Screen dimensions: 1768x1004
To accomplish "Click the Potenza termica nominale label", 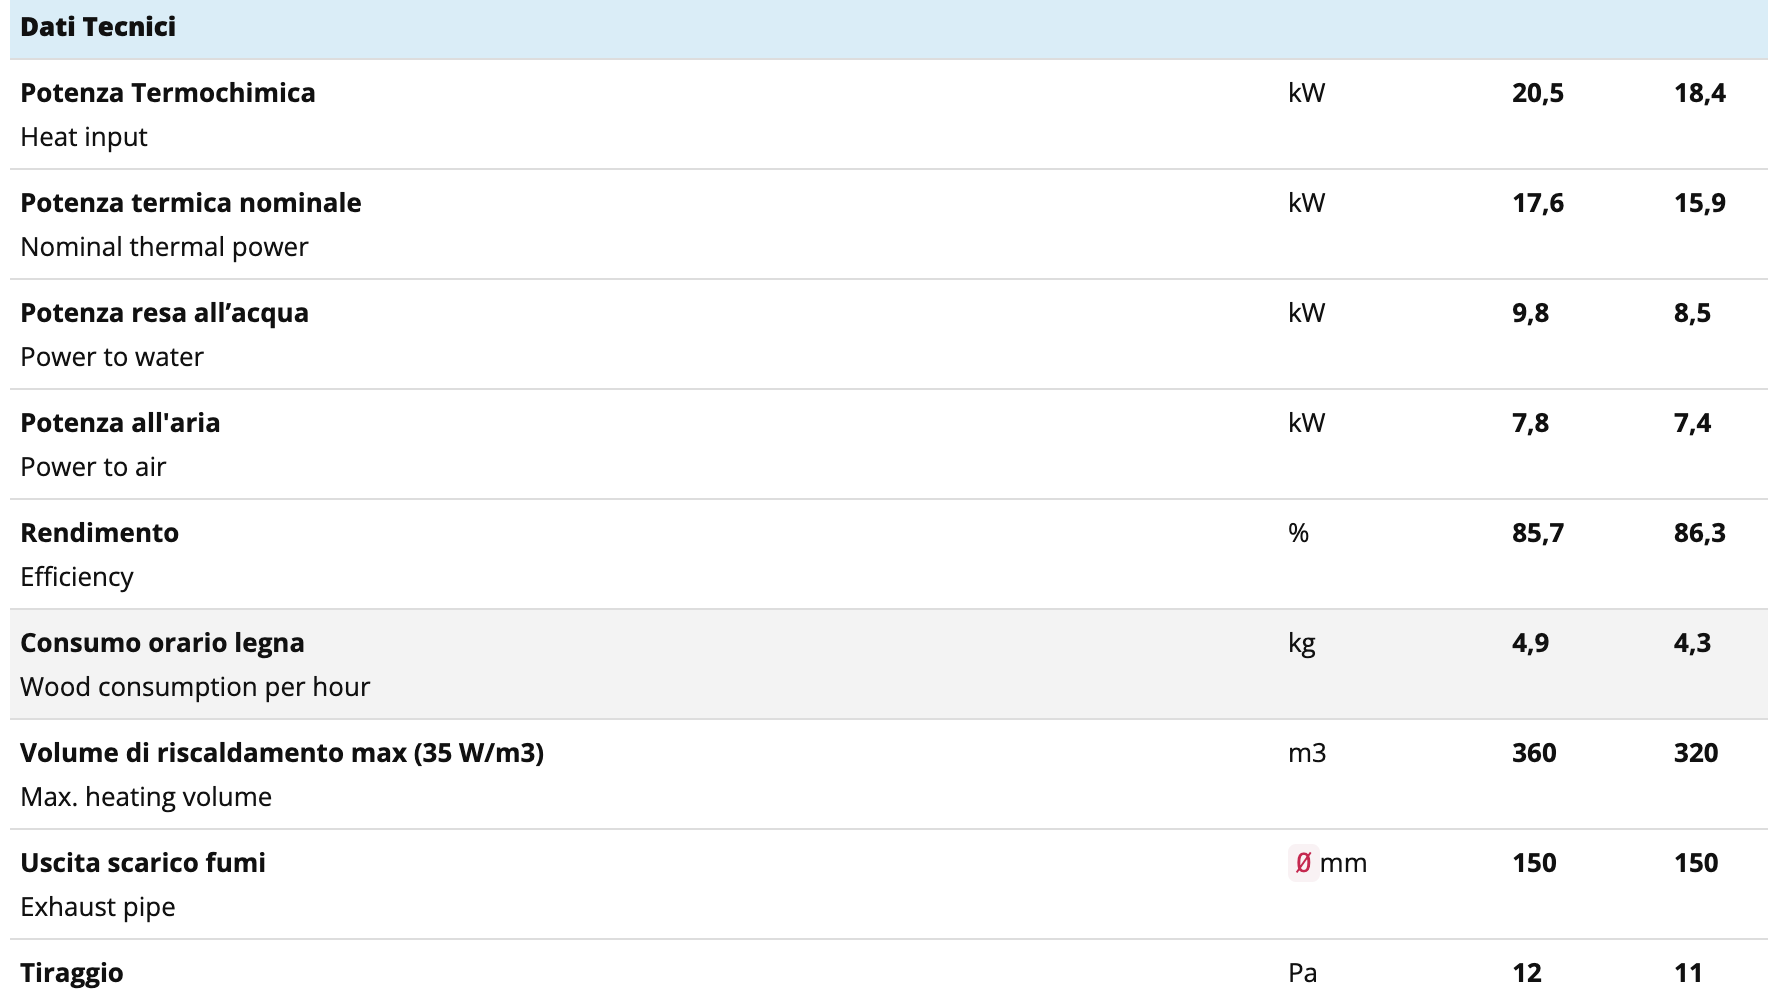I will (191, 203).
